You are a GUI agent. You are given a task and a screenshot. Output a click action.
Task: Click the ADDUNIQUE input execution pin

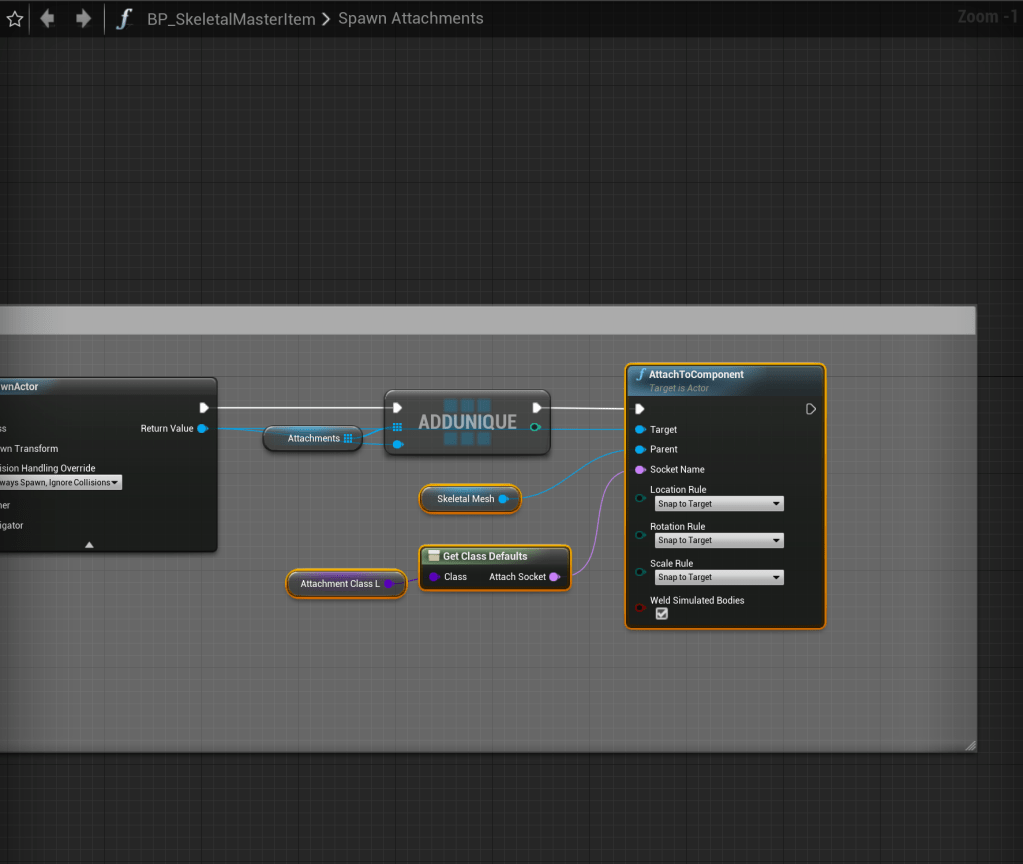(397, 407)
